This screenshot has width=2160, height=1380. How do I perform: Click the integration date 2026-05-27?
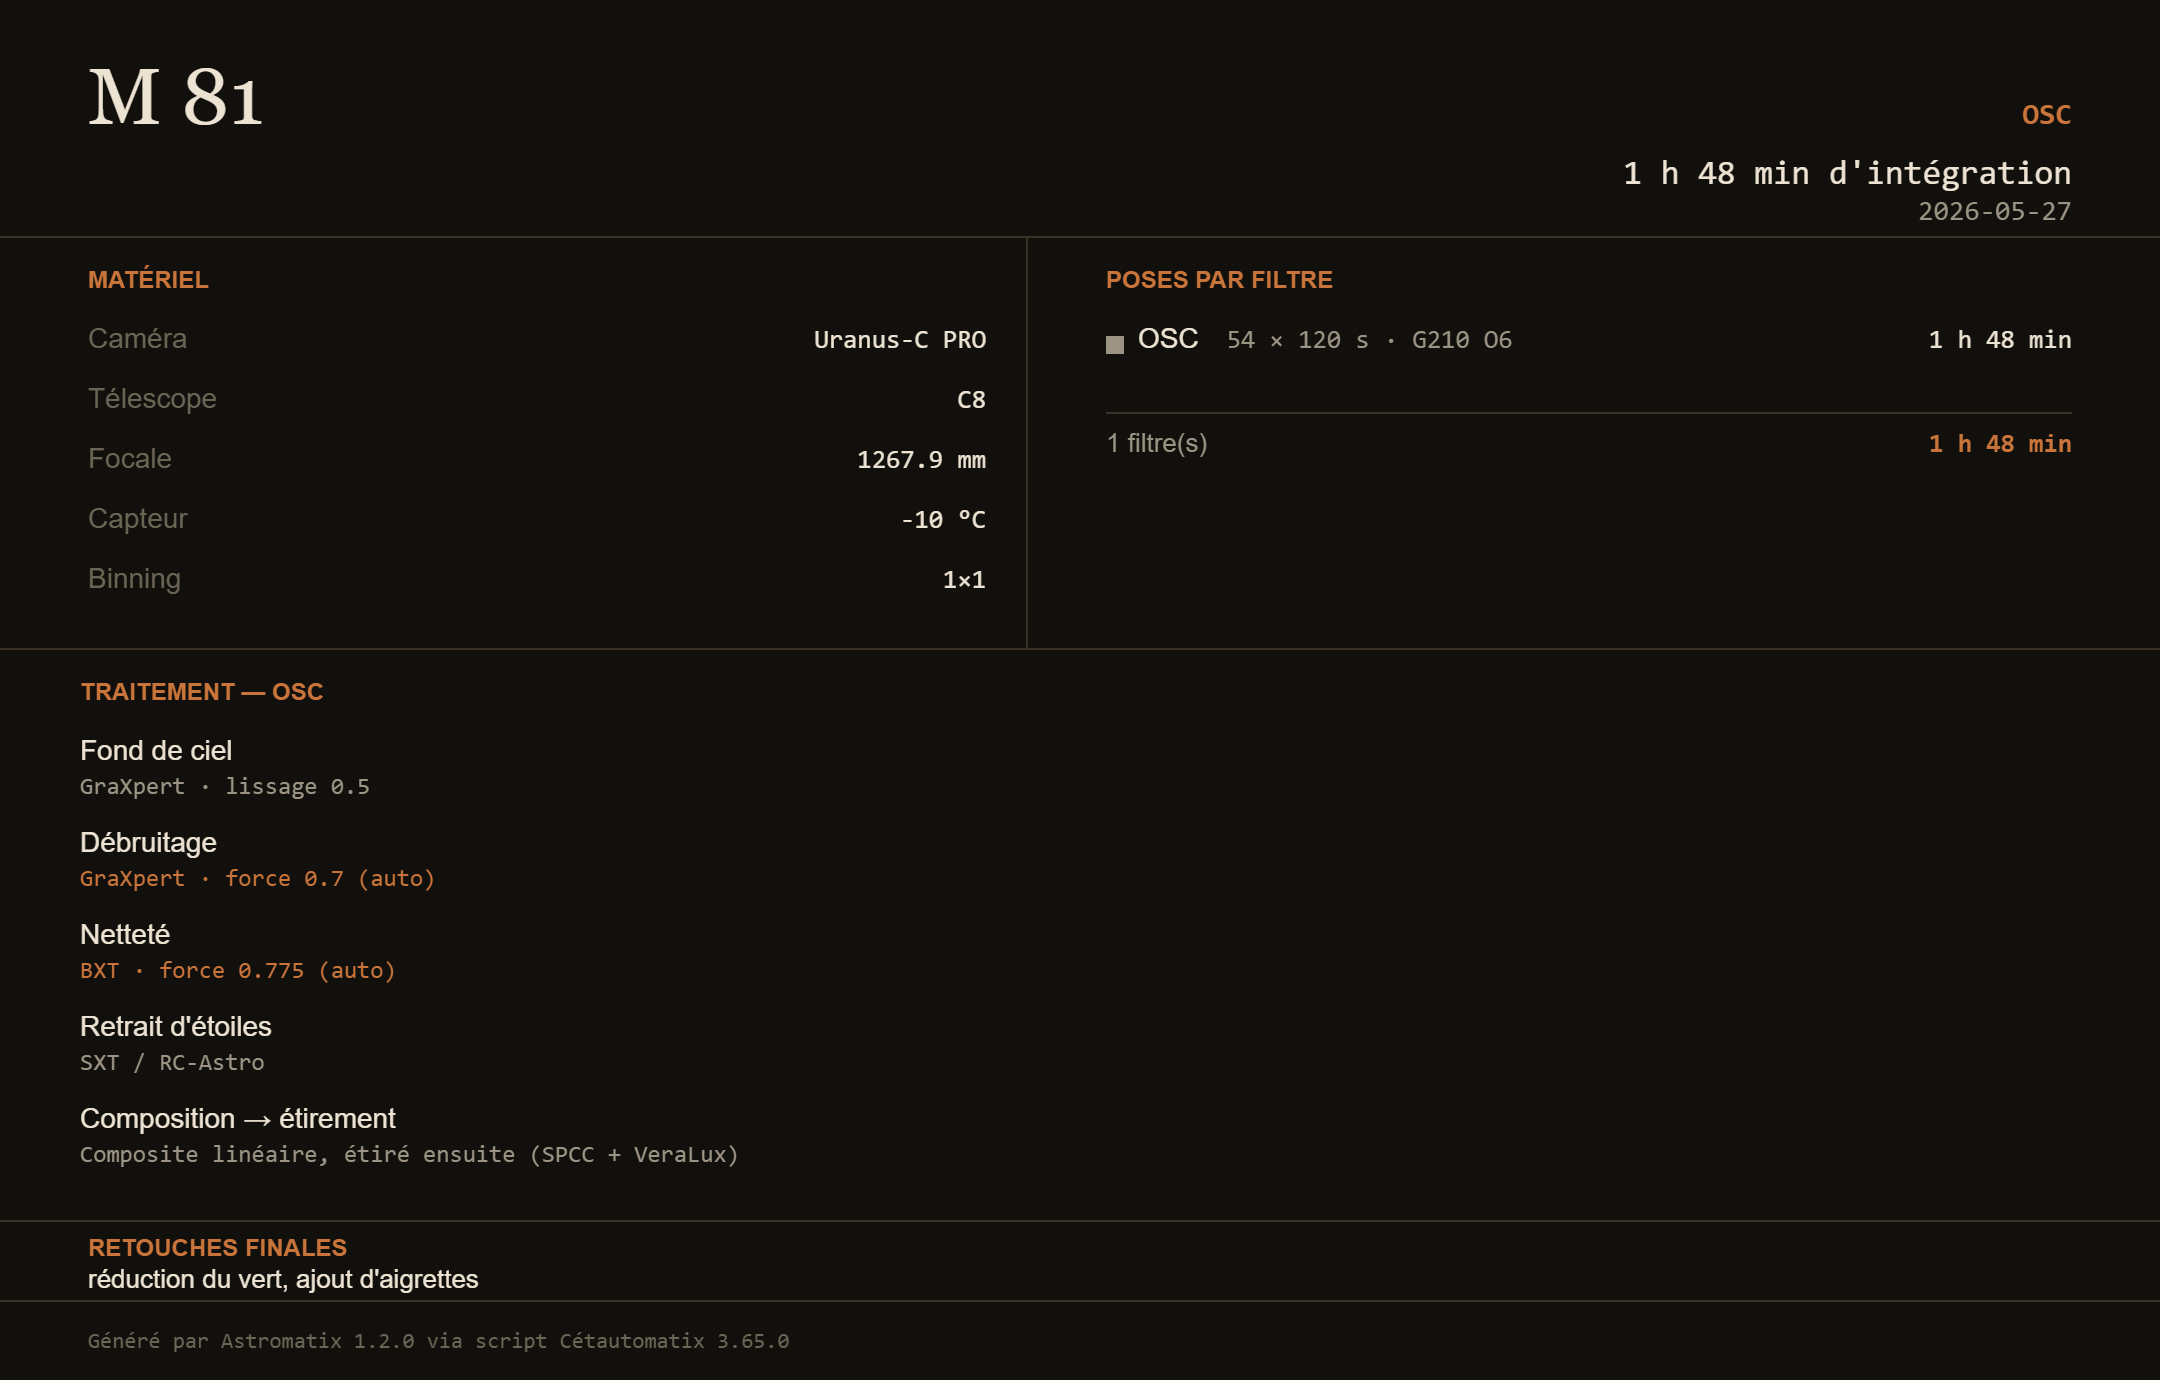1994,212
